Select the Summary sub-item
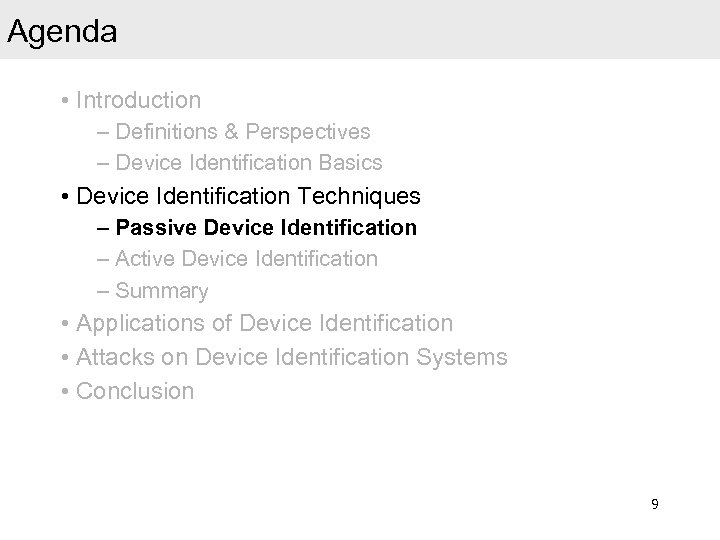The image size is (720, 540). pos(162,291)
